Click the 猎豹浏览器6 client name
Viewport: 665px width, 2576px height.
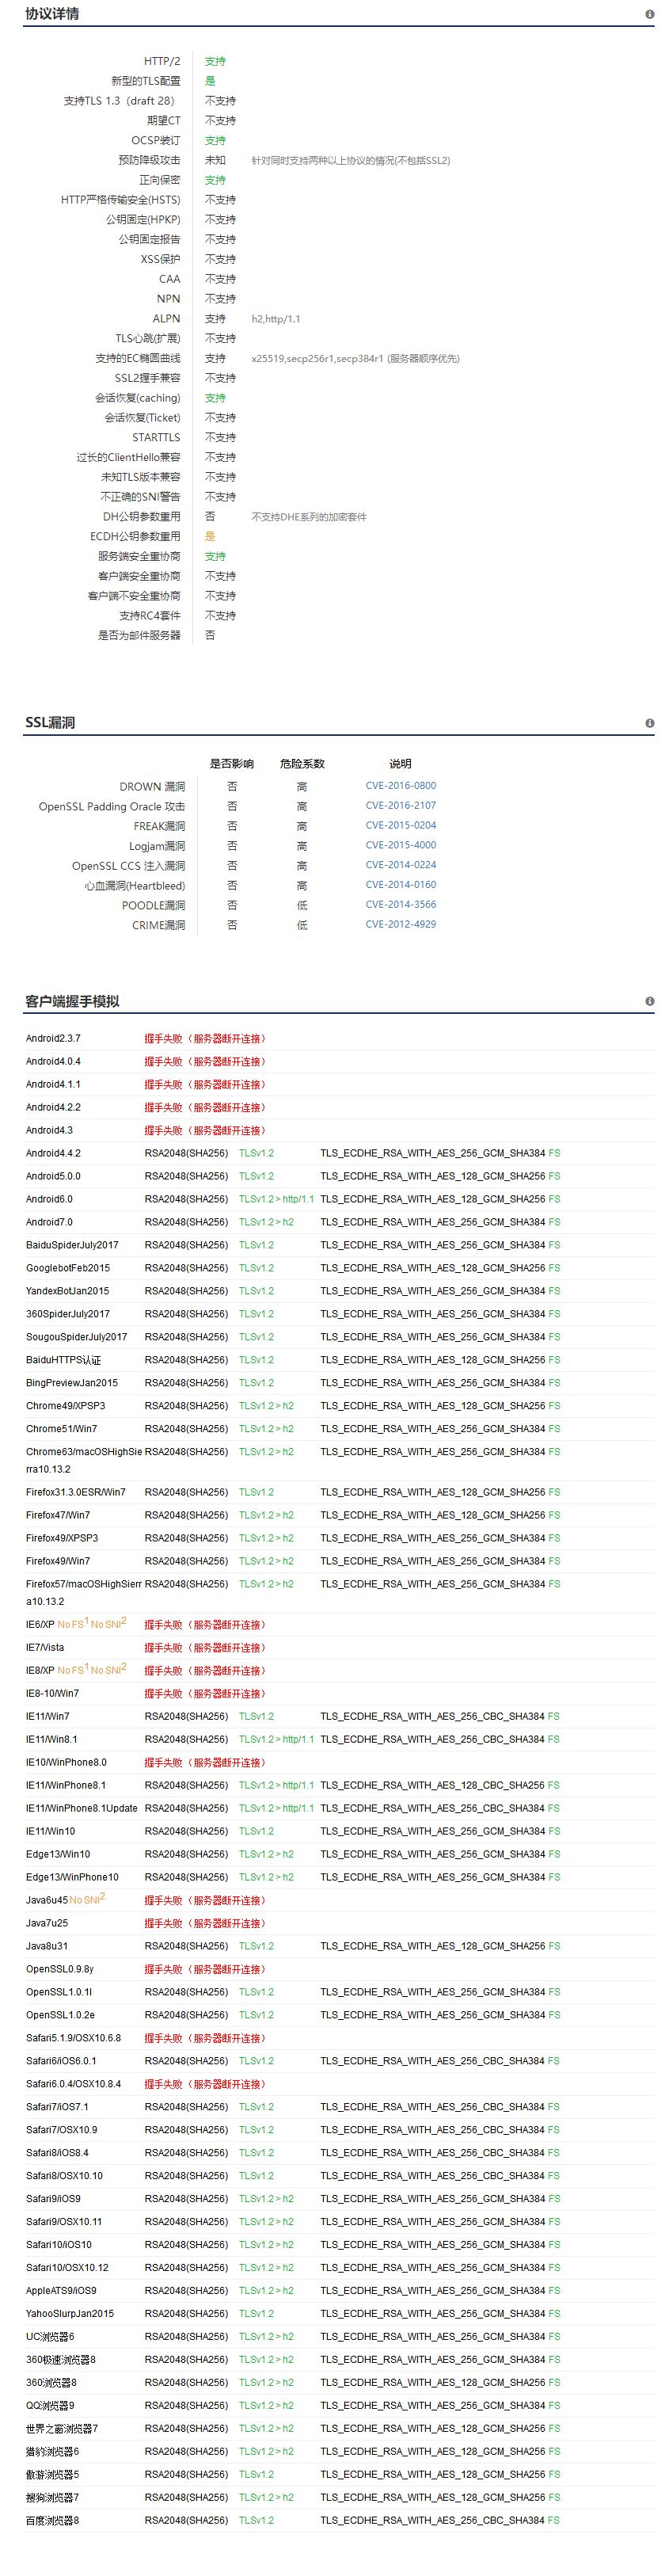click(x=52, y=2452)
